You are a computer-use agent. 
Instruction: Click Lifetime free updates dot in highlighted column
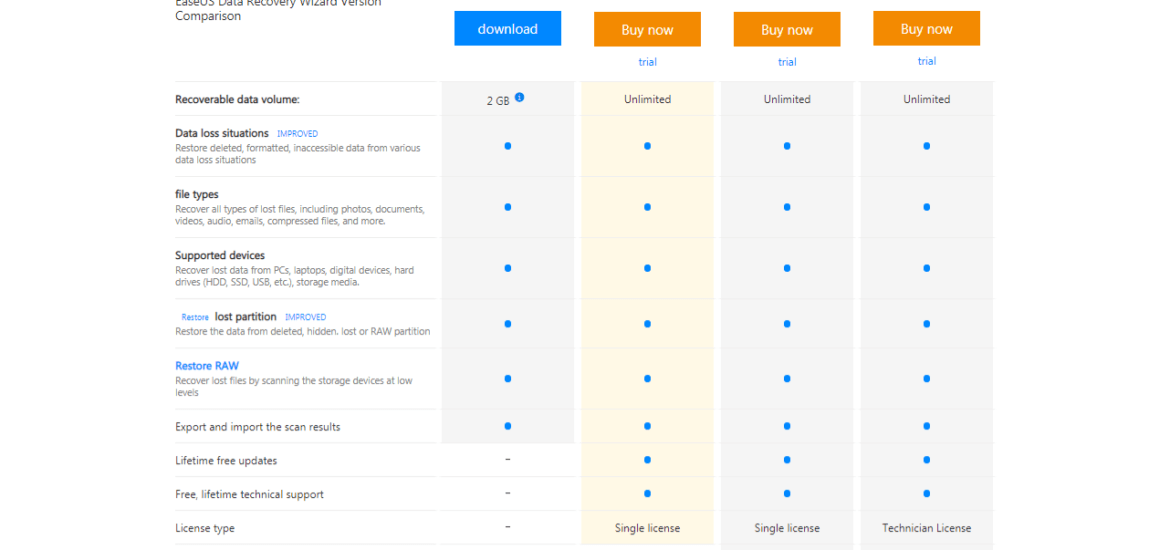[647, 460]
